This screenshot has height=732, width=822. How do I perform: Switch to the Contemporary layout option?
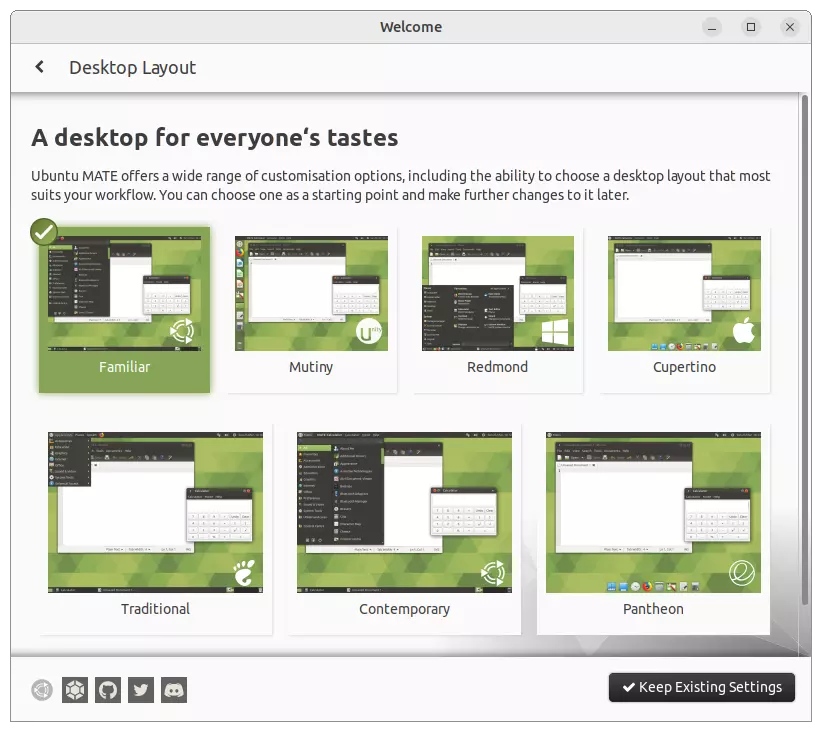(x=404, y=511)
